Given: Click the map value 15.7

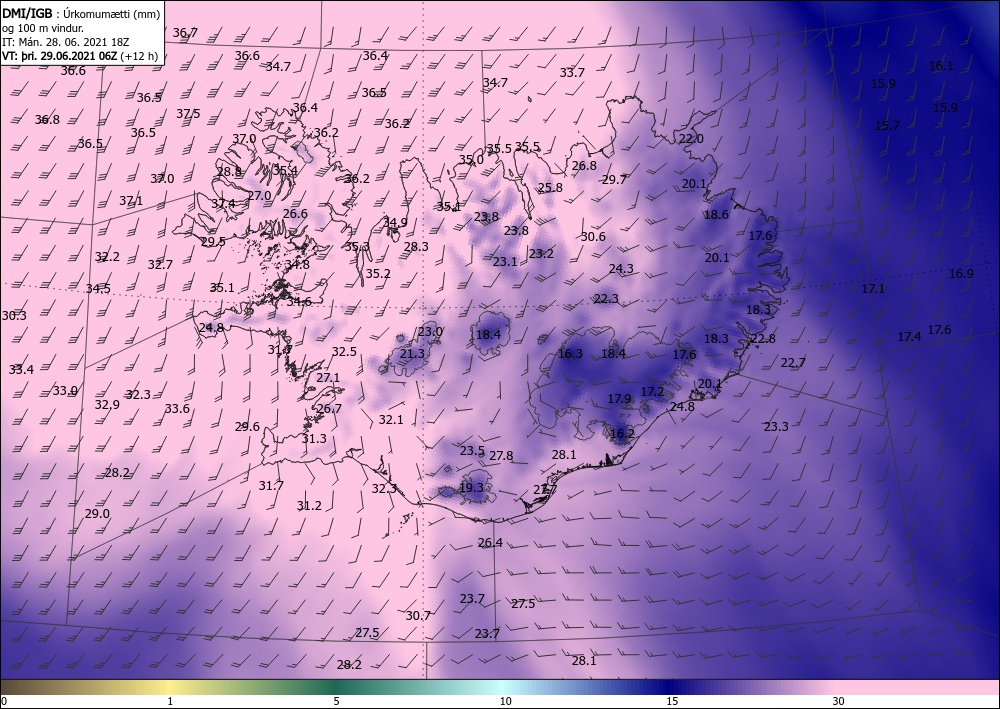Looking at the screenshot, I should tap(887, 126).
